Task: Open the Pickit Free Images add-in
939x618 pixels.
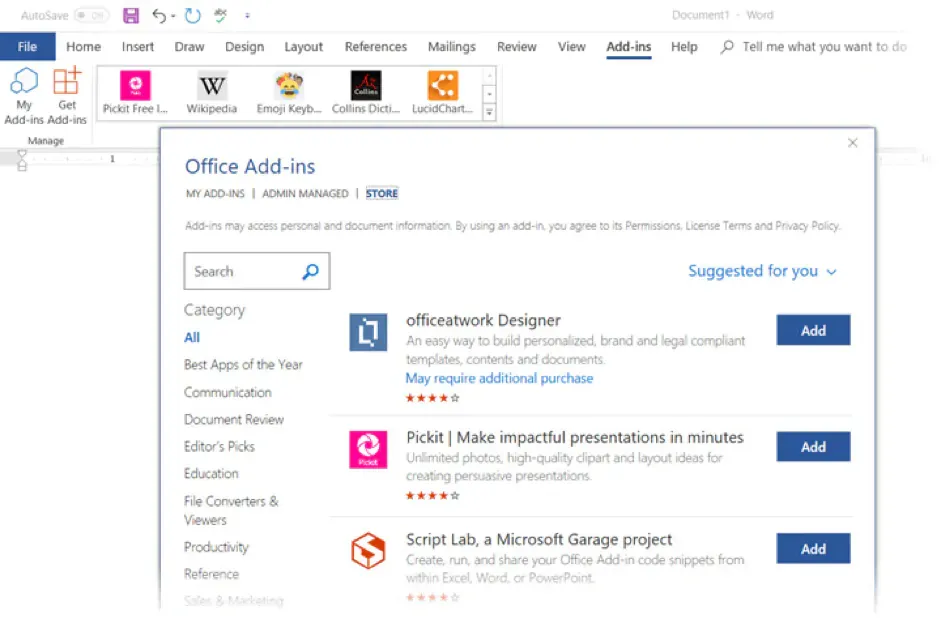Action: [133, 90]
